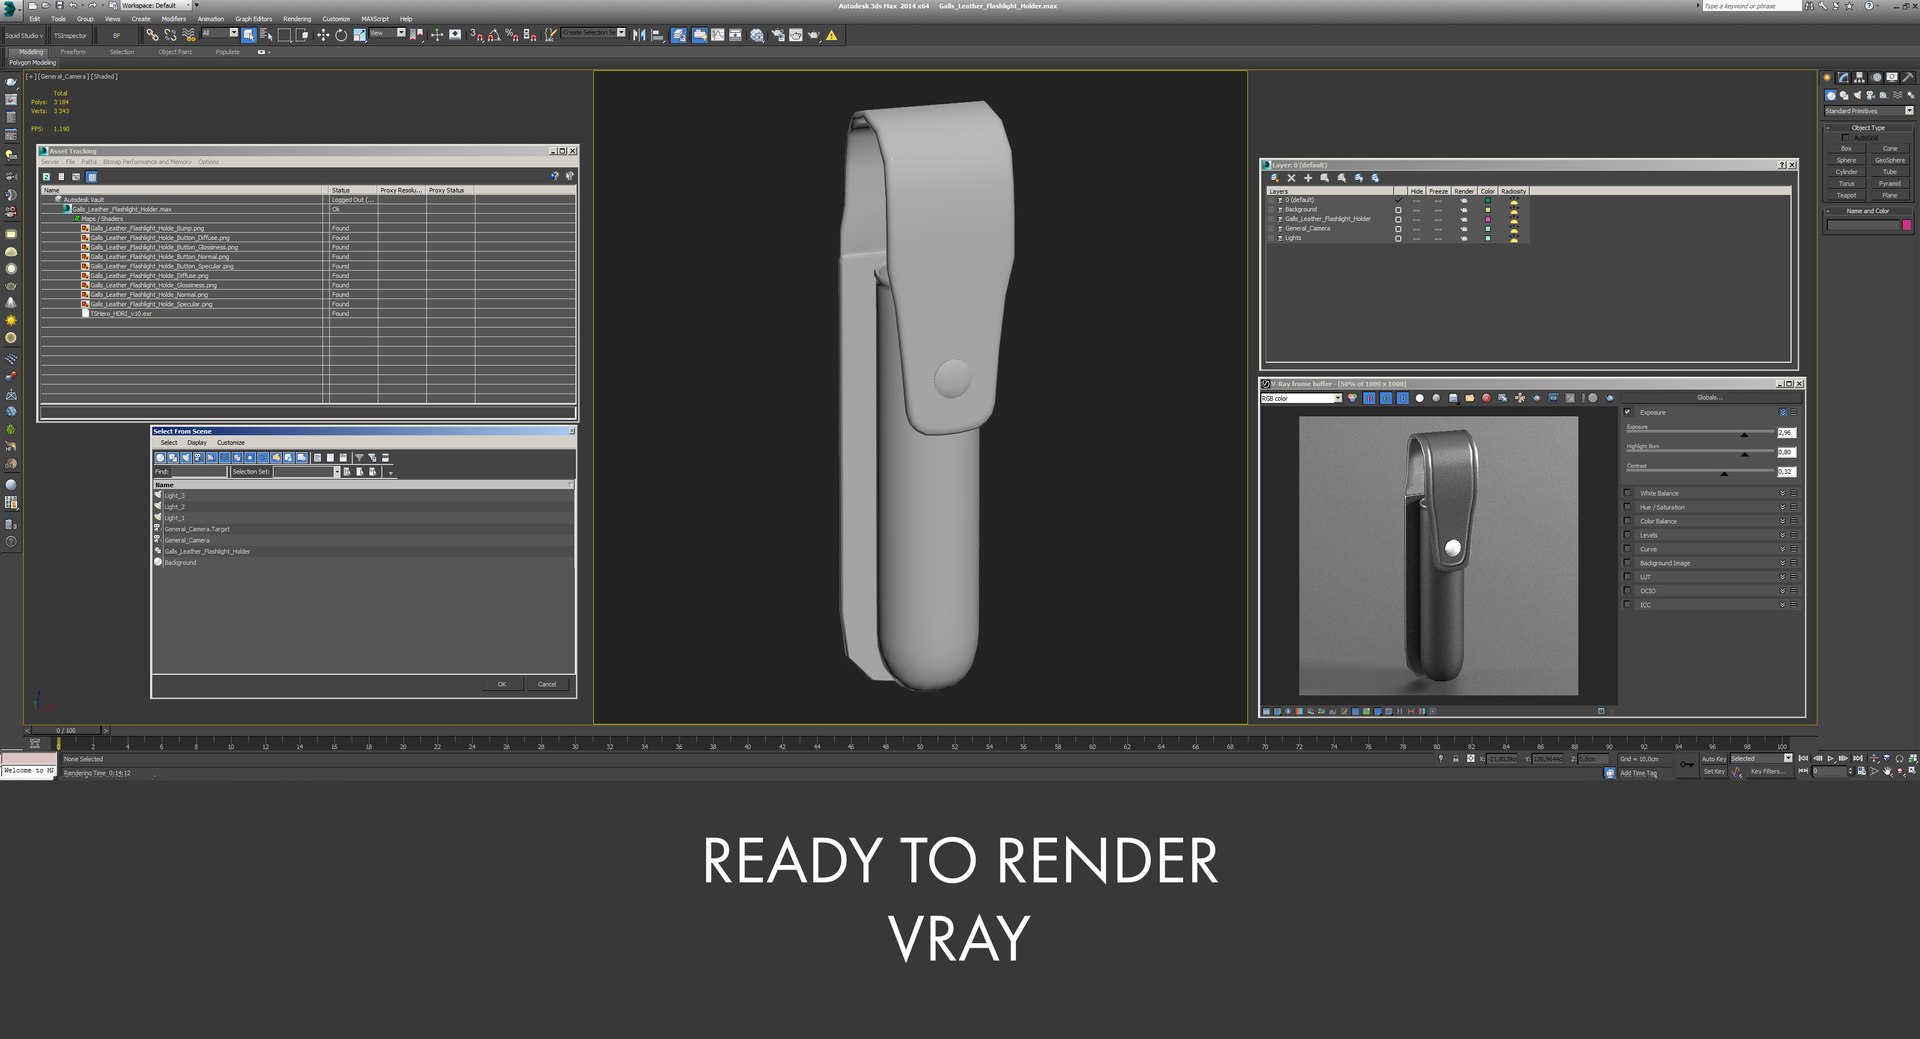The image size is (1920, 1039).
Task: Select the Lights category in Create panel
Action: click(1857, 95)
